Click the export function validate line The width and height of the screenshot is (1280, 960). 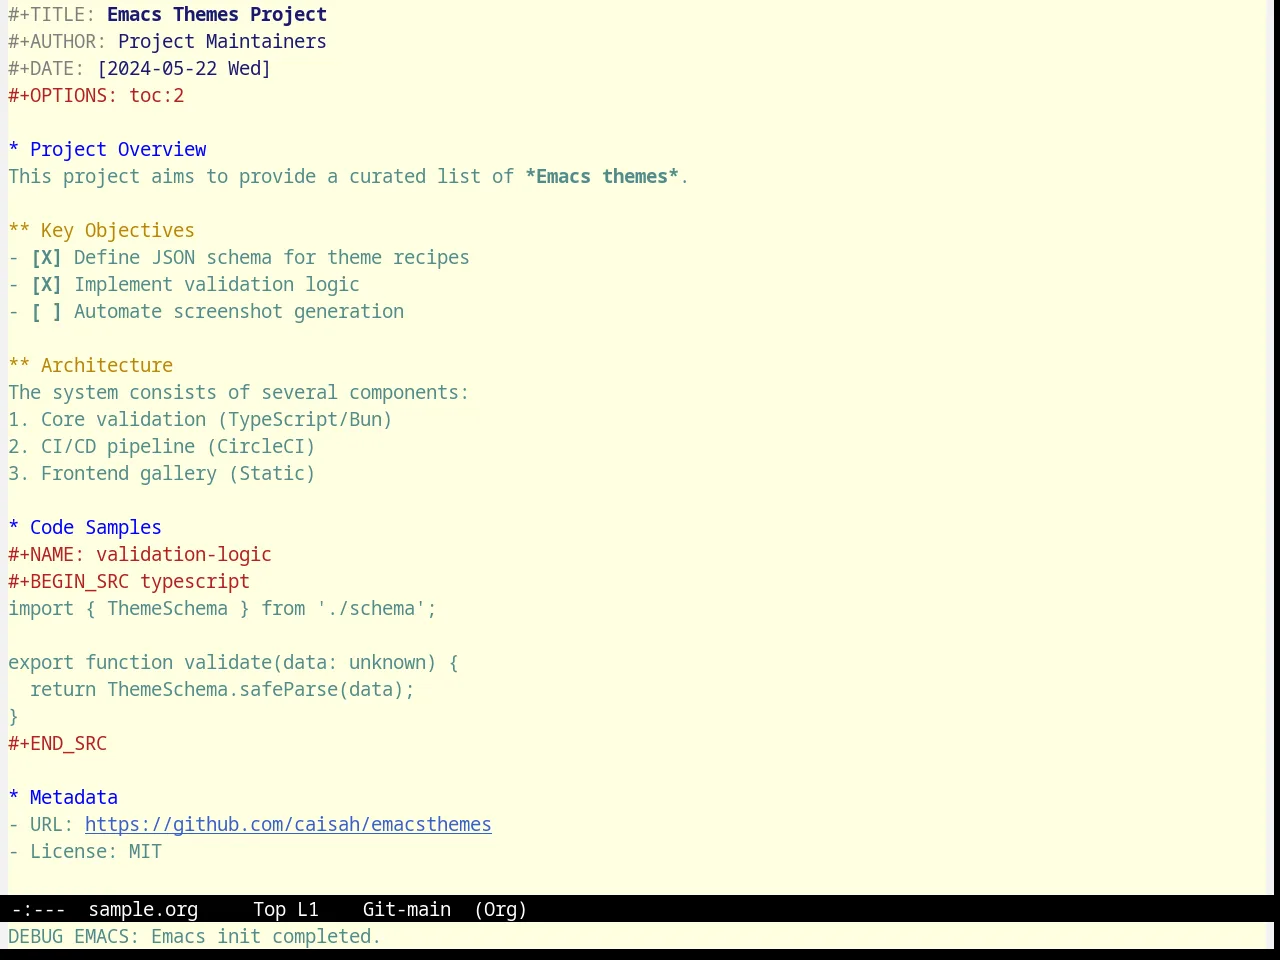click(233, 662)
